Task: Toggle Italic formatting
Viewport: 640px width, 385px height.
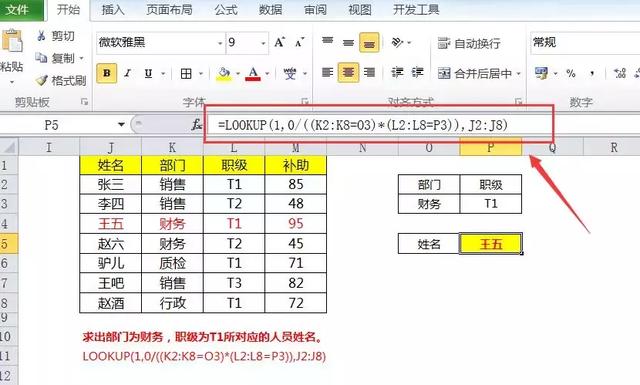Action: point(128,73)
